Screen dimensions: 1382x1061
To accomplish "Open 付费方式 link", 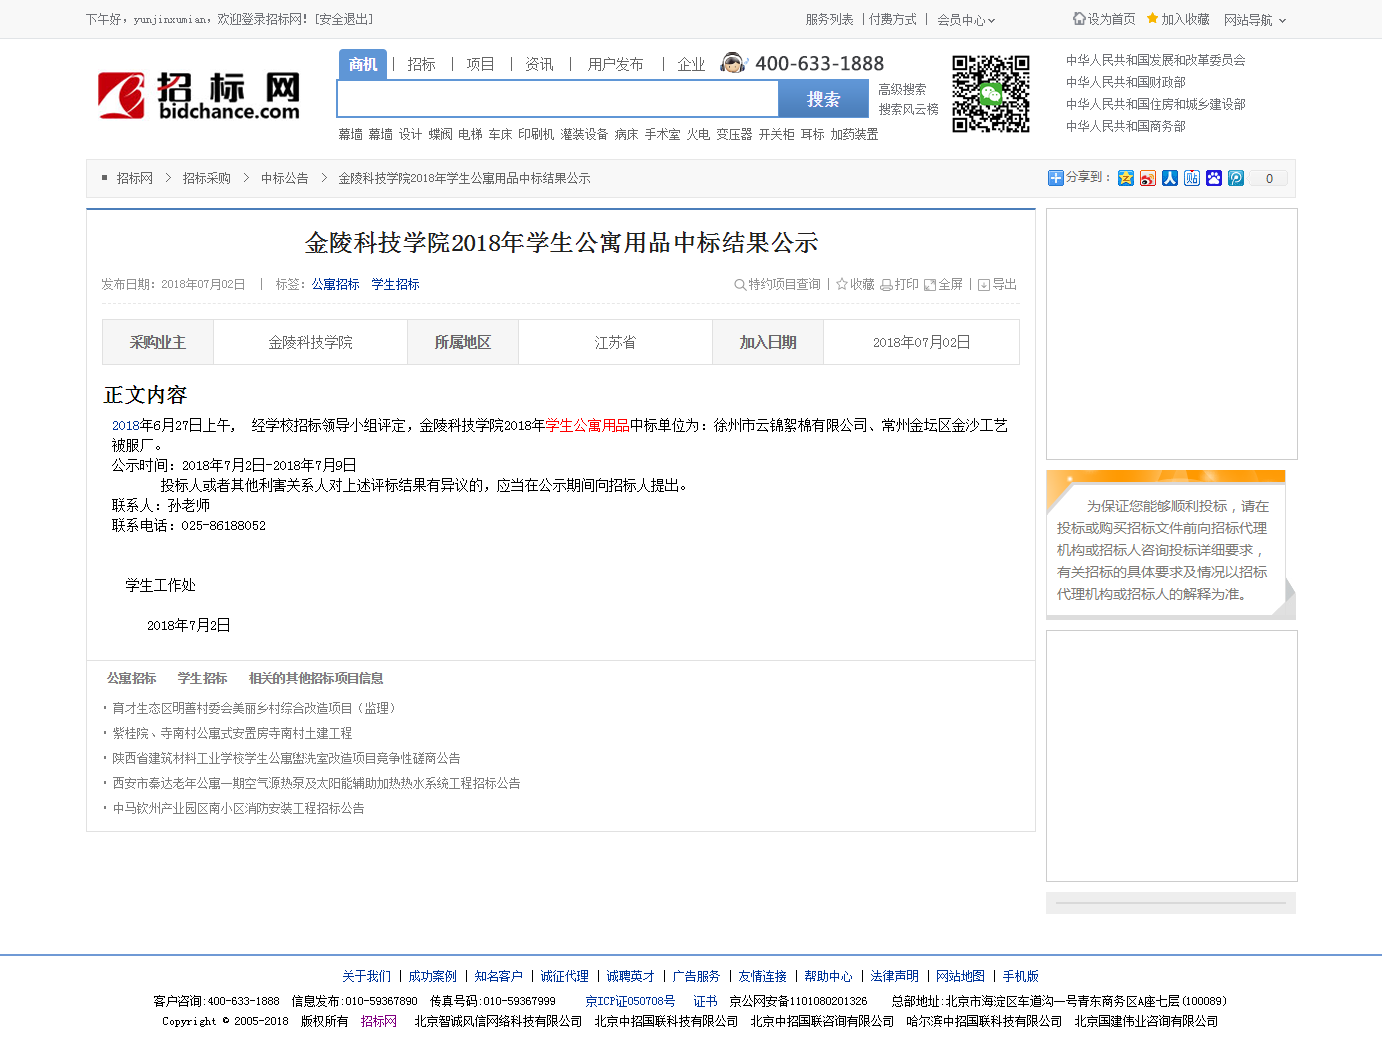I will pos(892,19).
